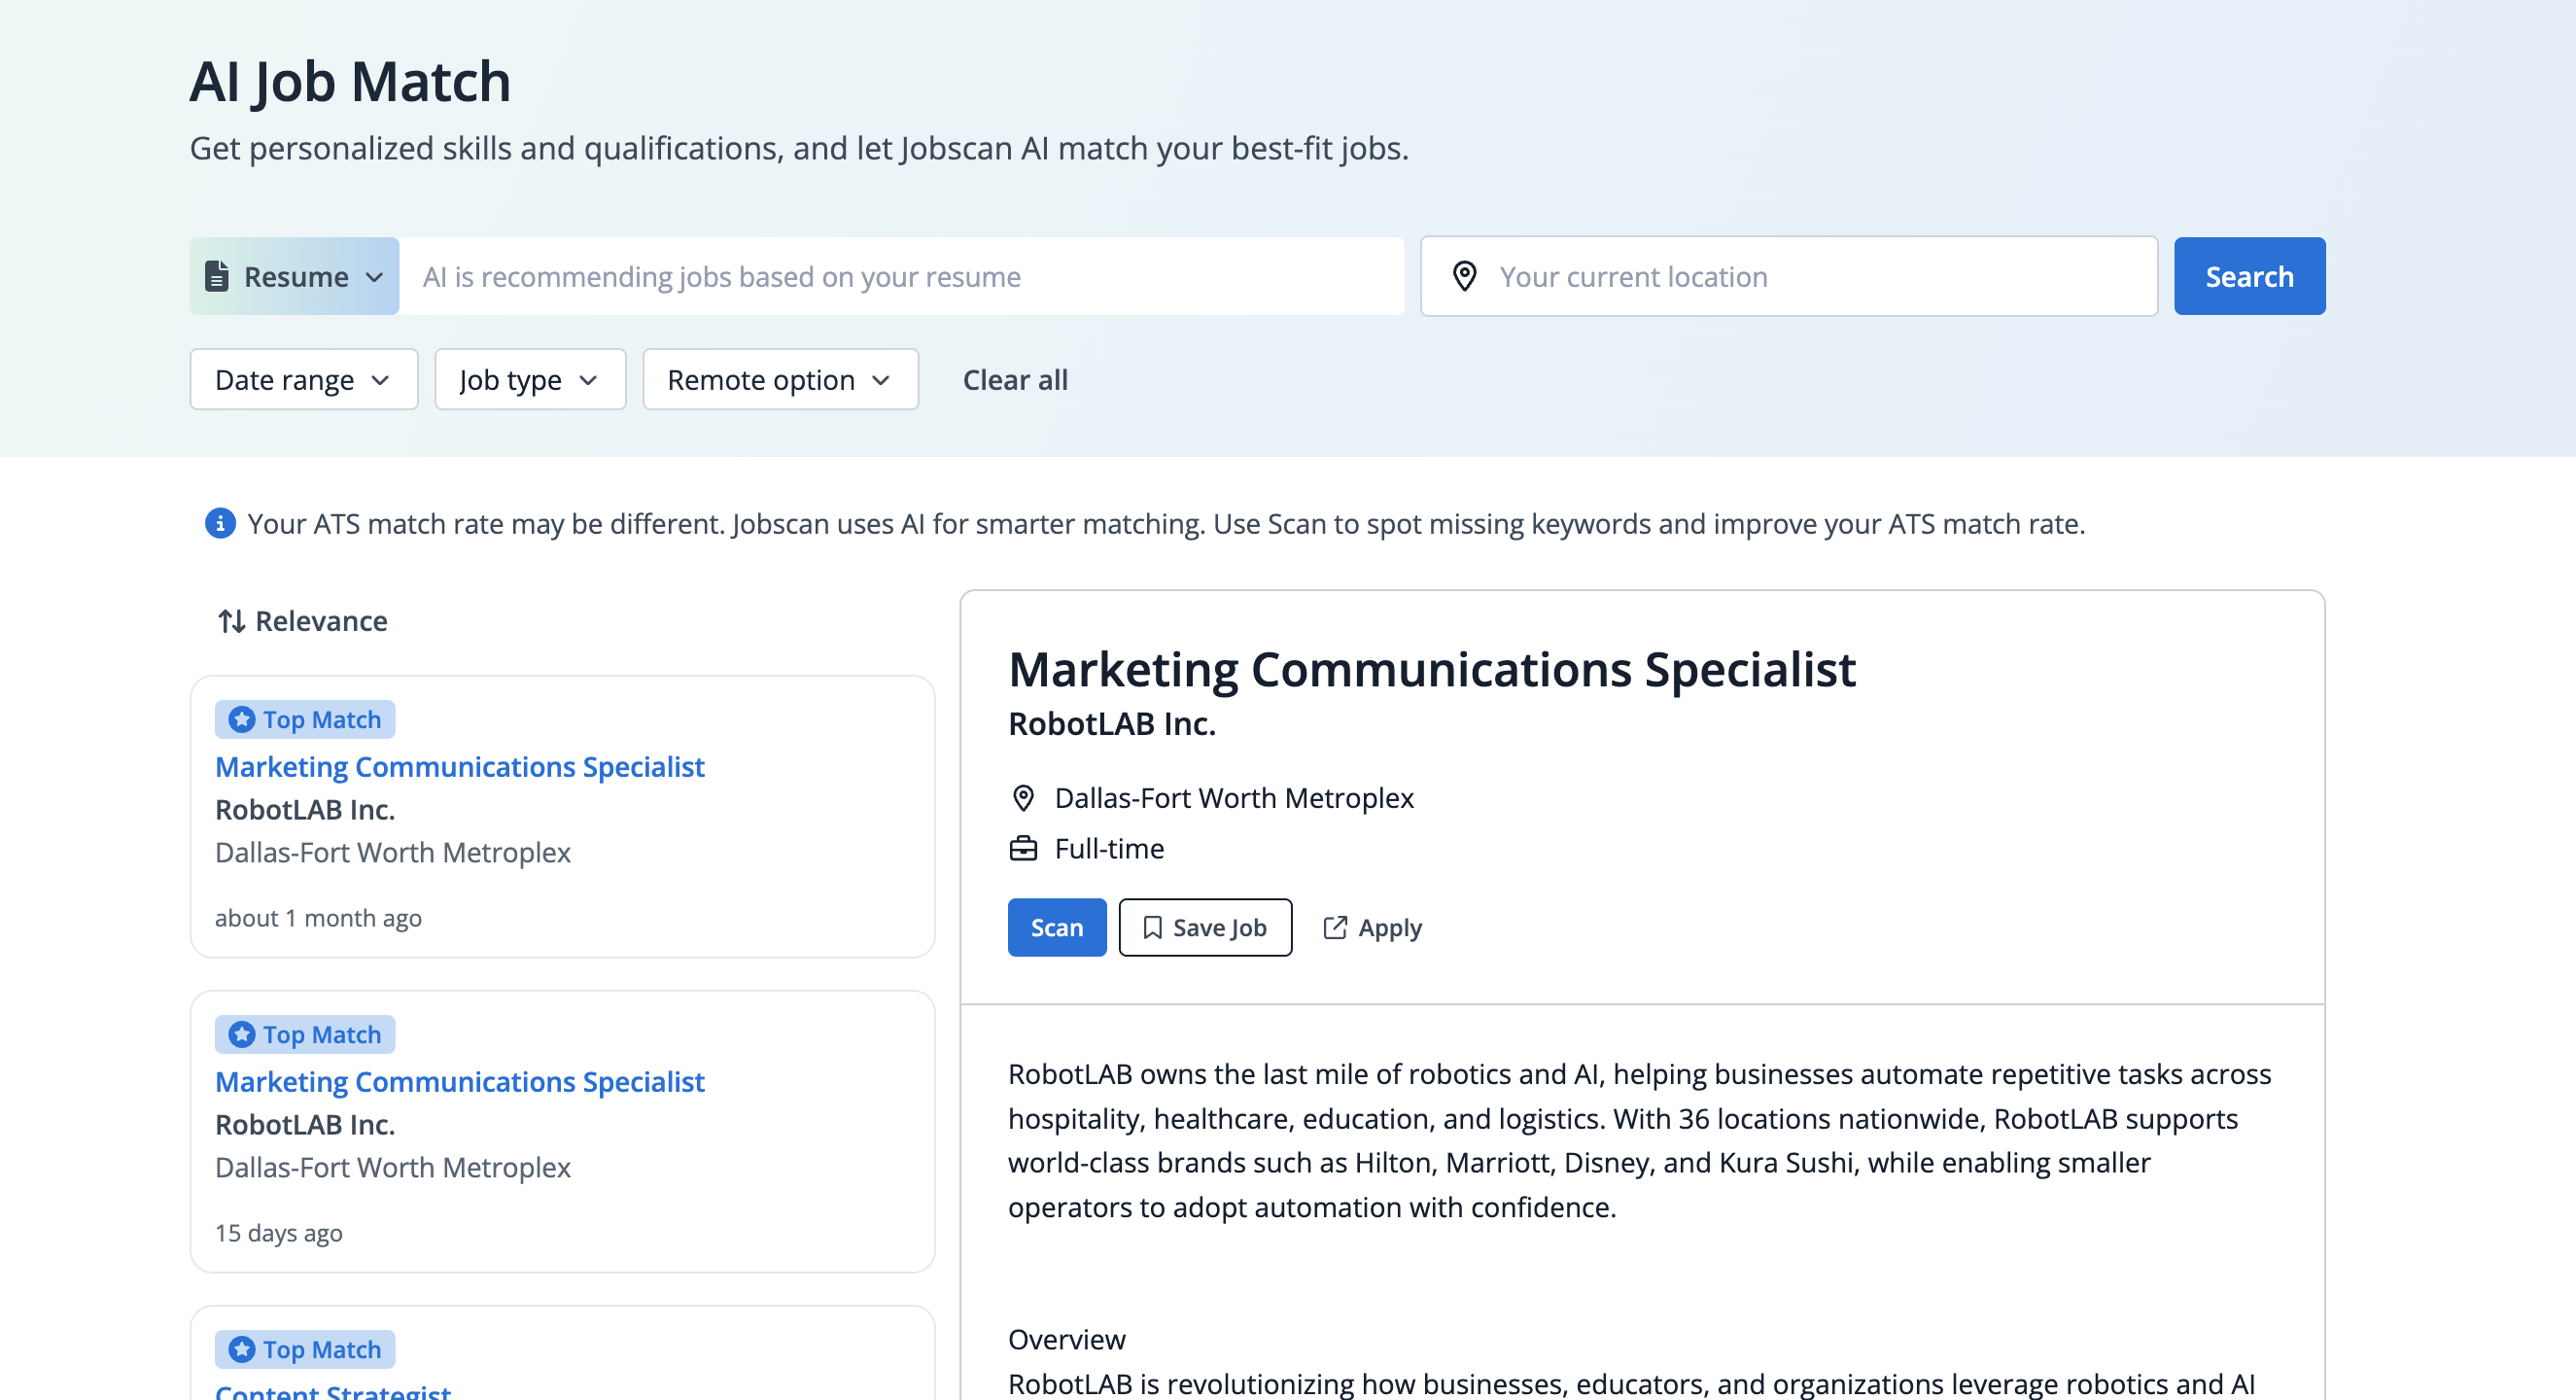Click the blue Scan button
The image size is (2576, 1400).
[x=1056, y=928]
